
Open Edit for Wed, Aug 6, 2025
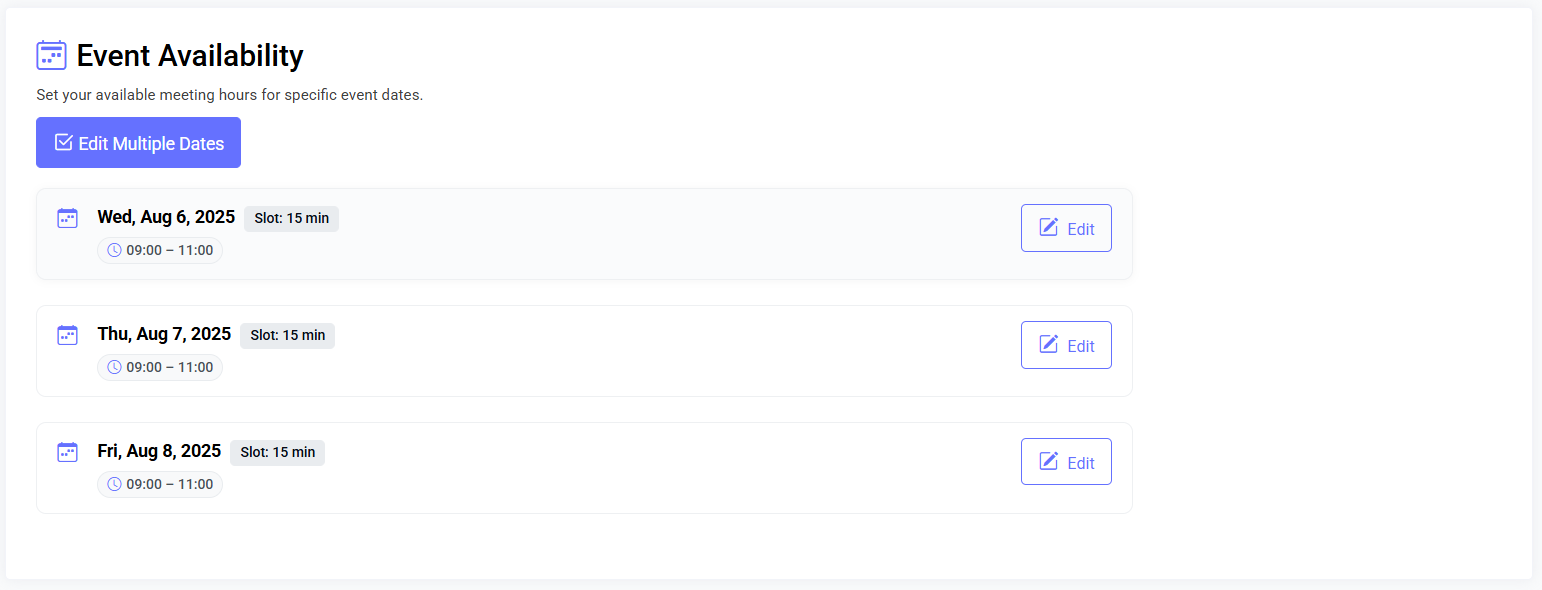(x=1066, y=228)
